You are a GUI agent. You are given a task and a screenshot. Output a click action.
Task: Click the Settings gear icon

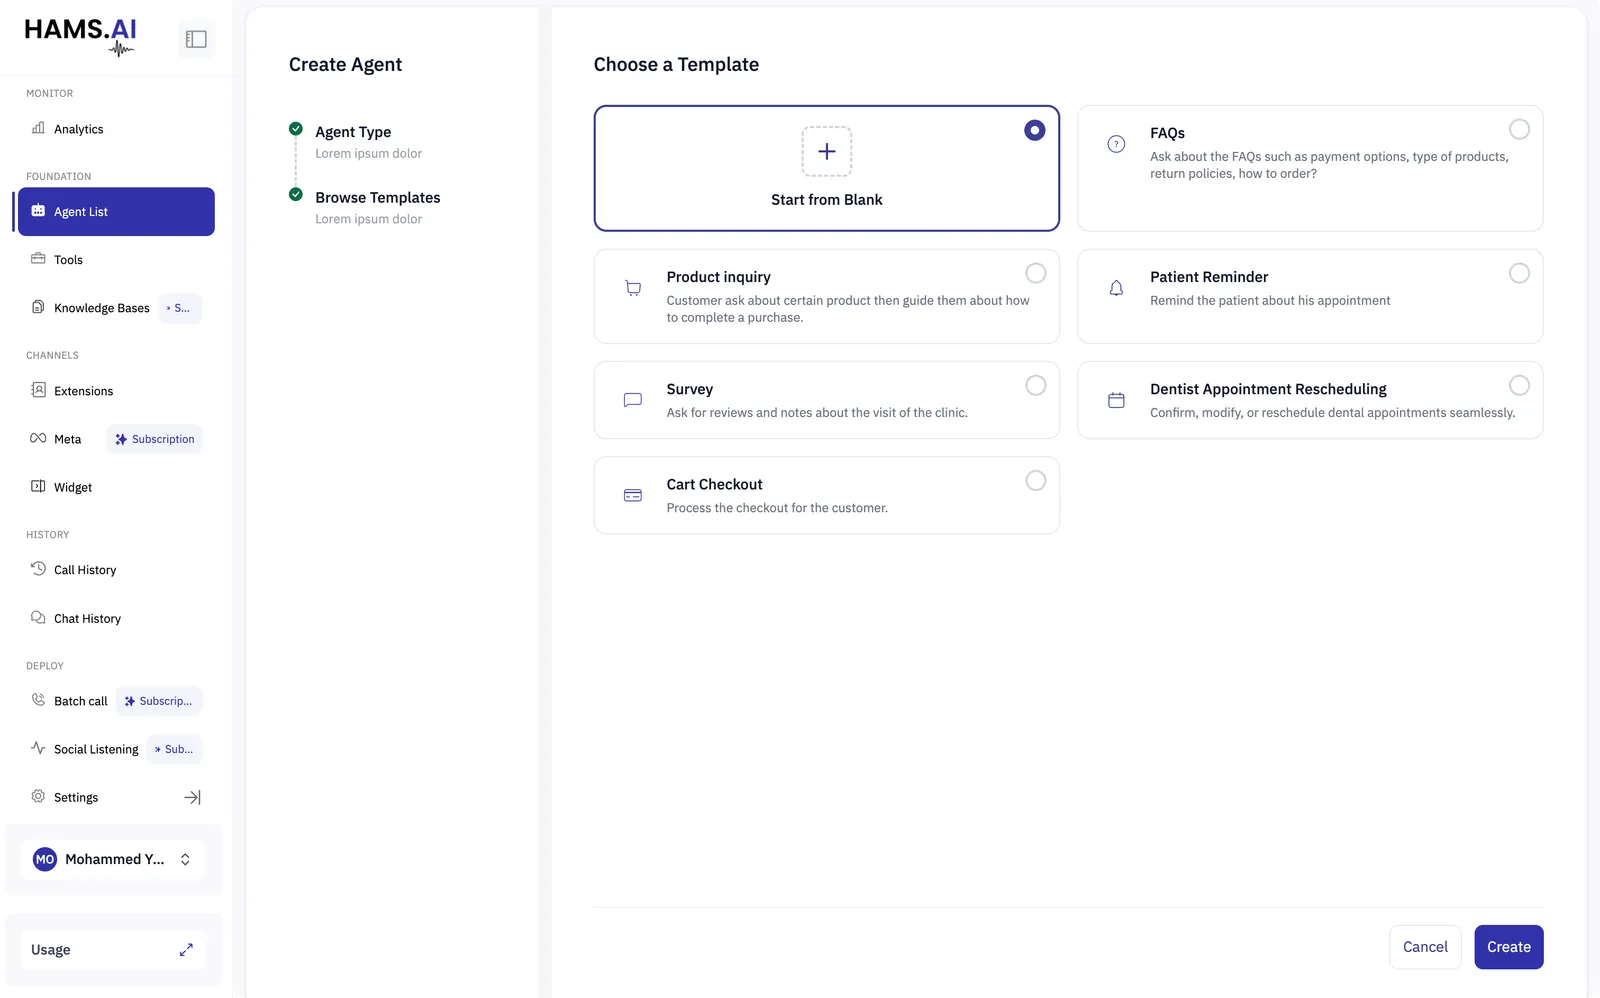pos(38,796)
